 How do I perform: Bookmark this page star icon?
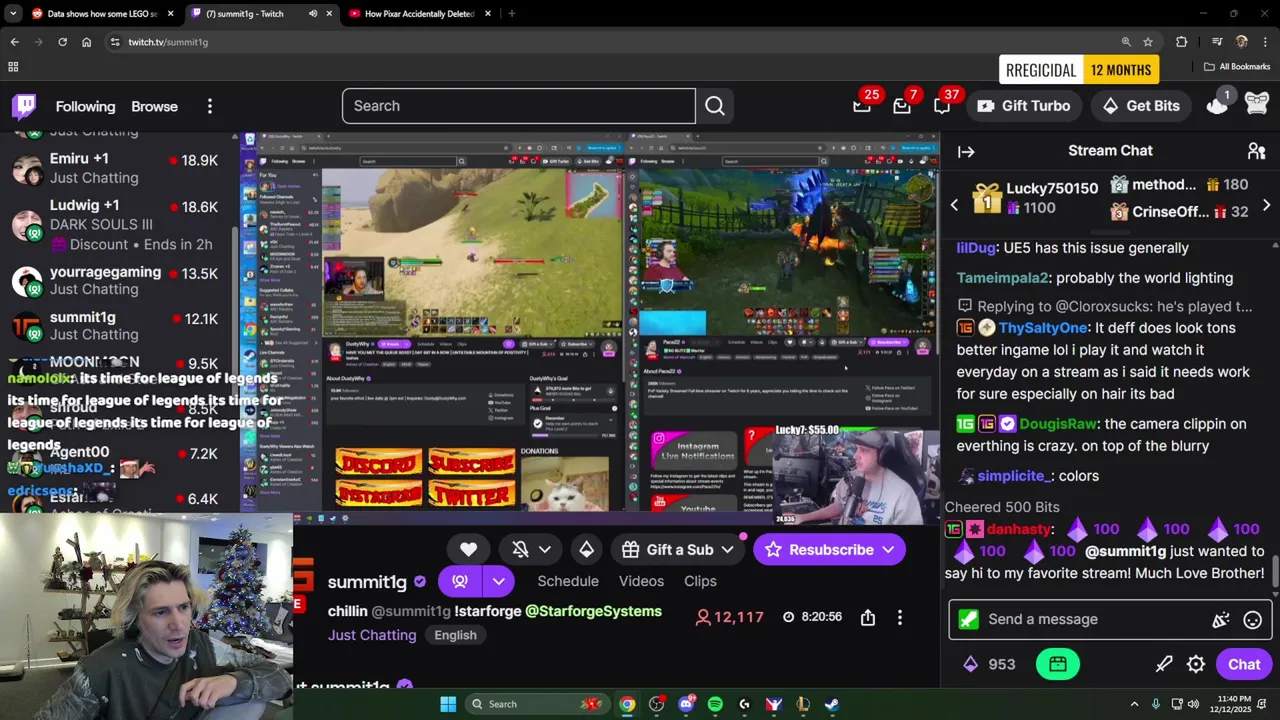click(1148, 42)
